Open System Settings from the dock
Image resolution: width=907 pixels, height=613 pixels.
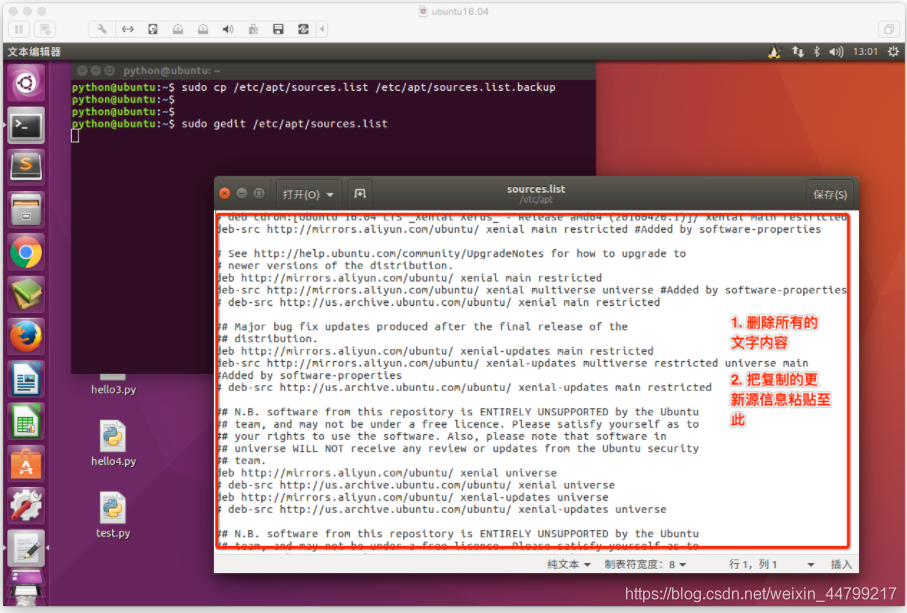pos(26,505)
